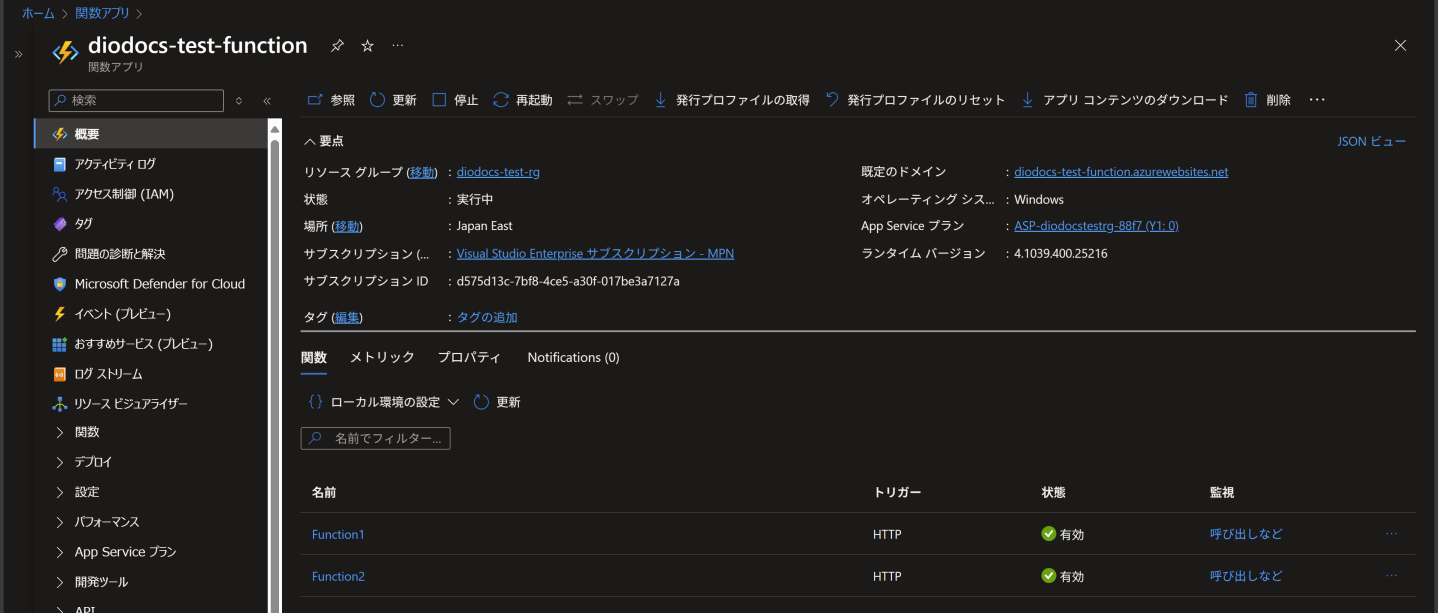Open Function2 row ellipsis menu
The image size is (1438, 613).
1391,576
